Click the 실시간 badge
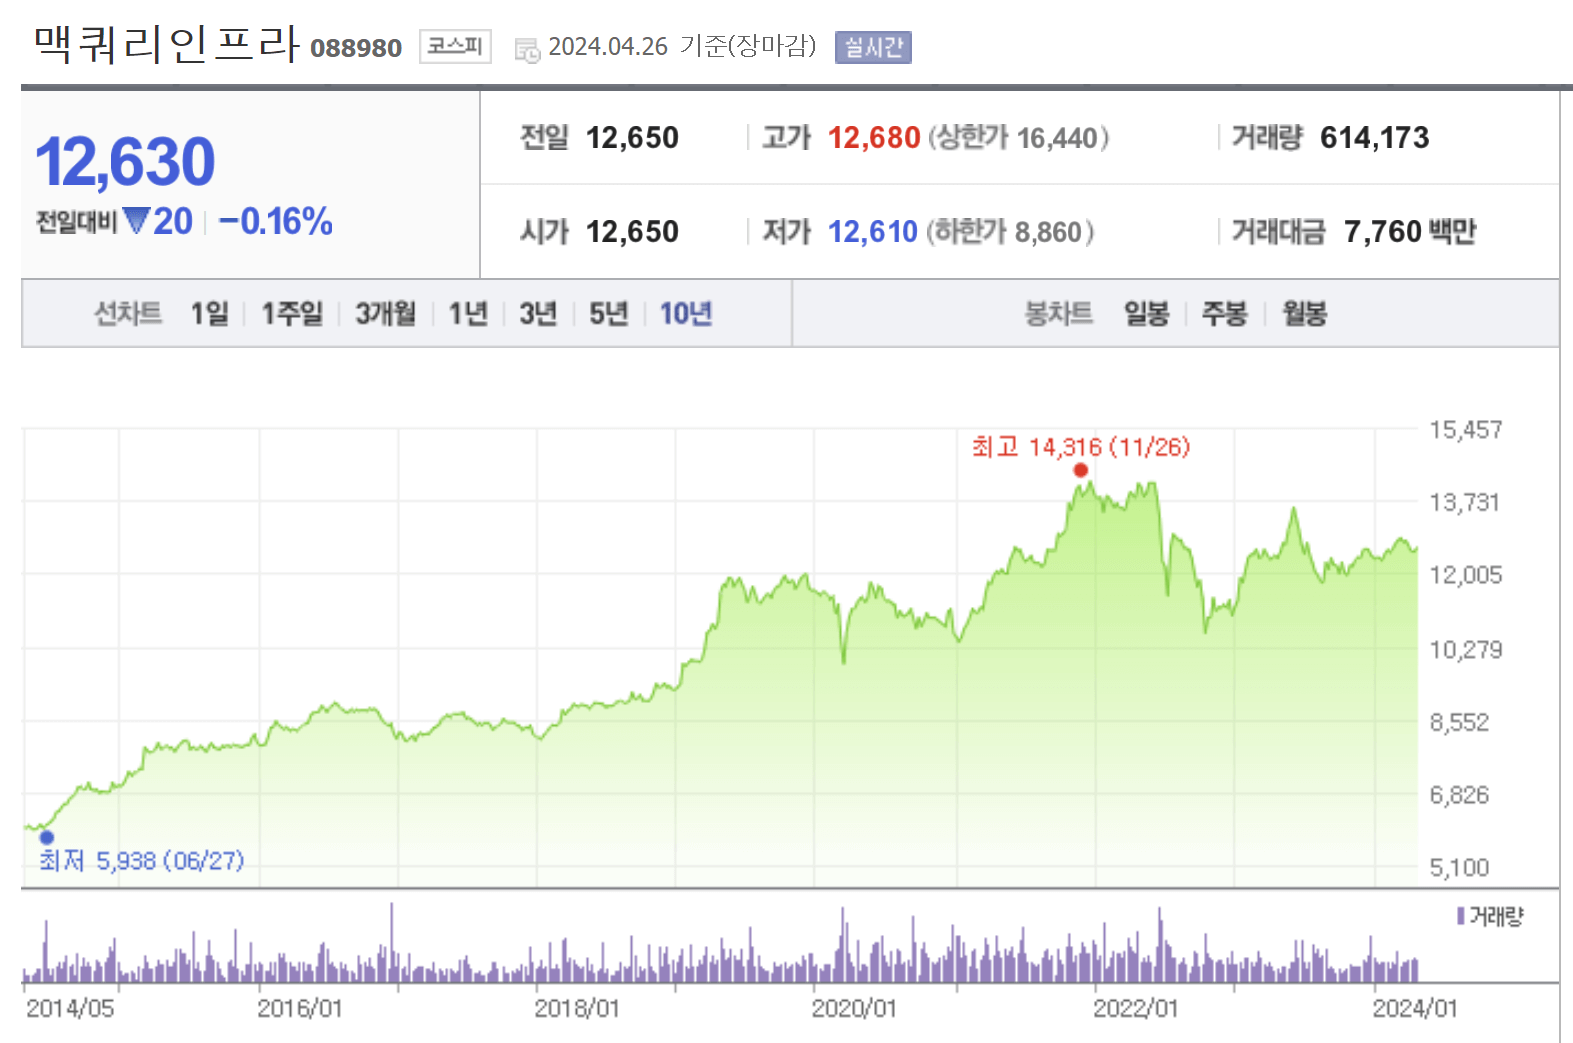 [x=873, y=47]
